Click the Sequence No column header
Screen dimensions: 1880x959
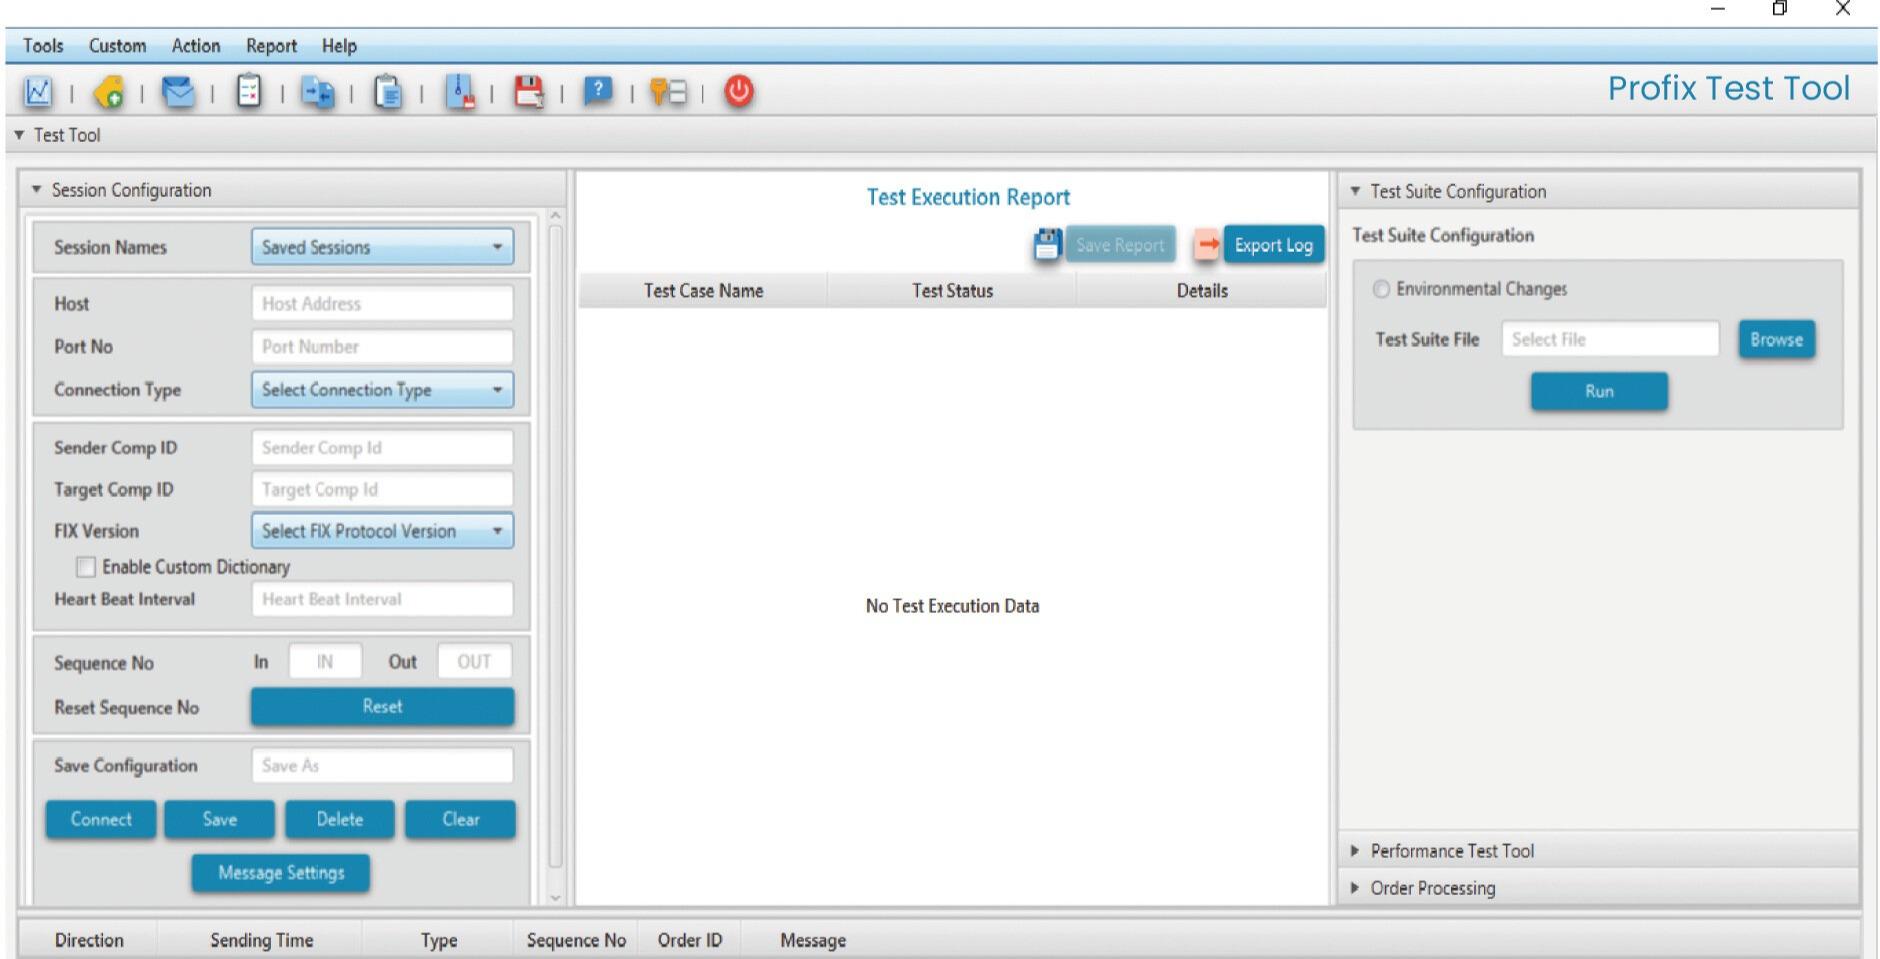click(x=576, y=940)
